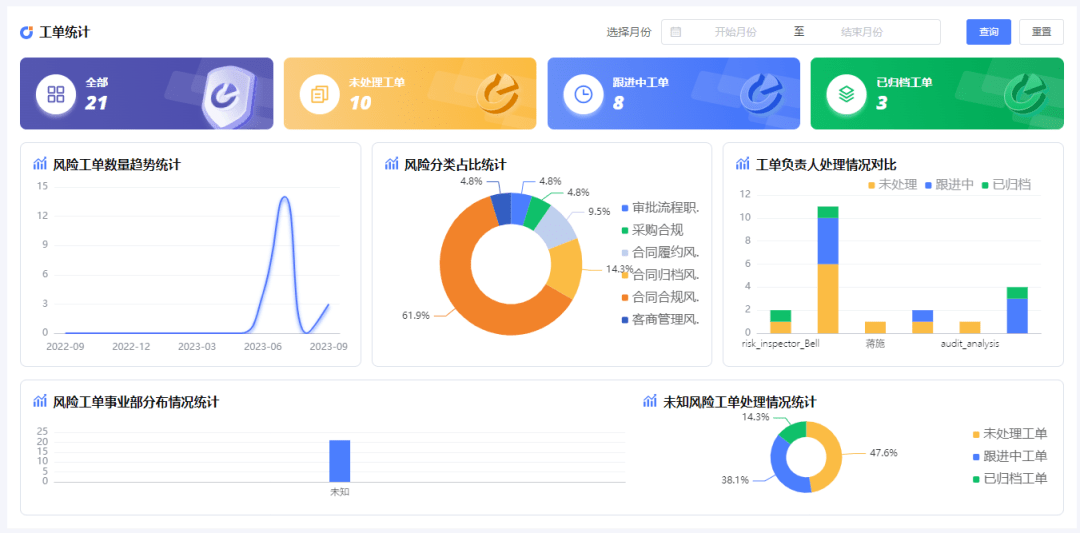Open the 结束月份 end month picker

click(862, 32)
